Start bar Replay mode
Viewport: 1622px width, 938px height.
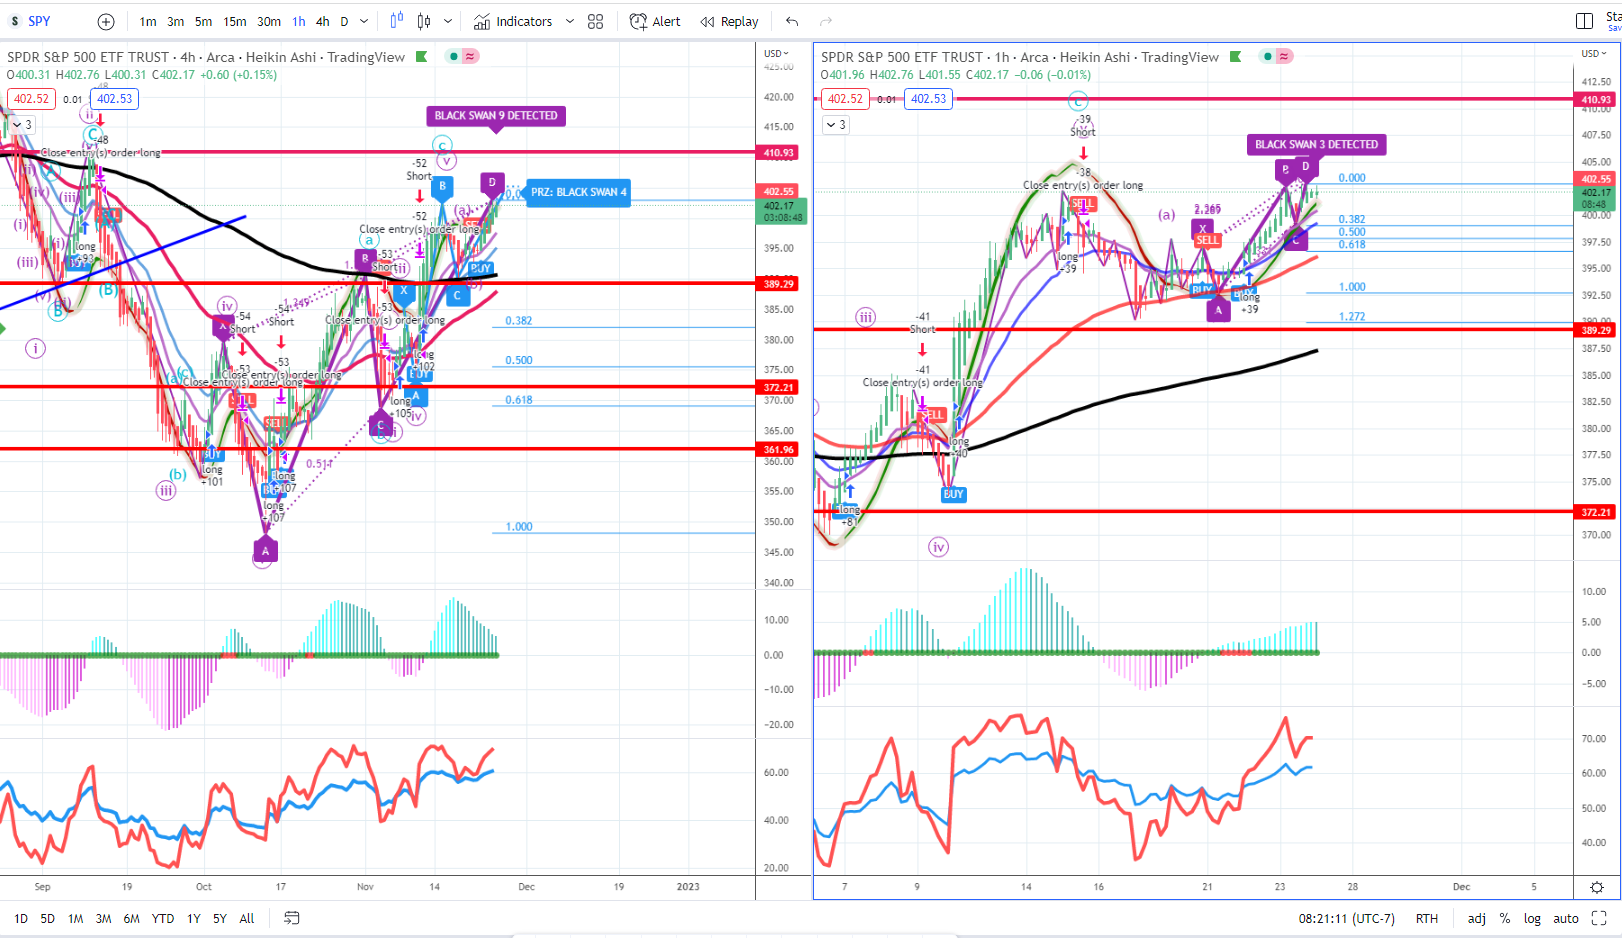(729, 21)
